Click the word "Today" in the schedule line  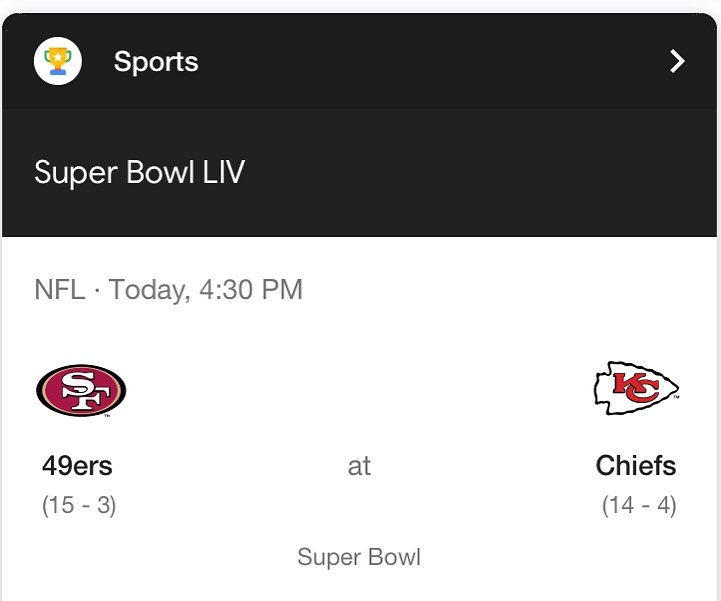147,290
